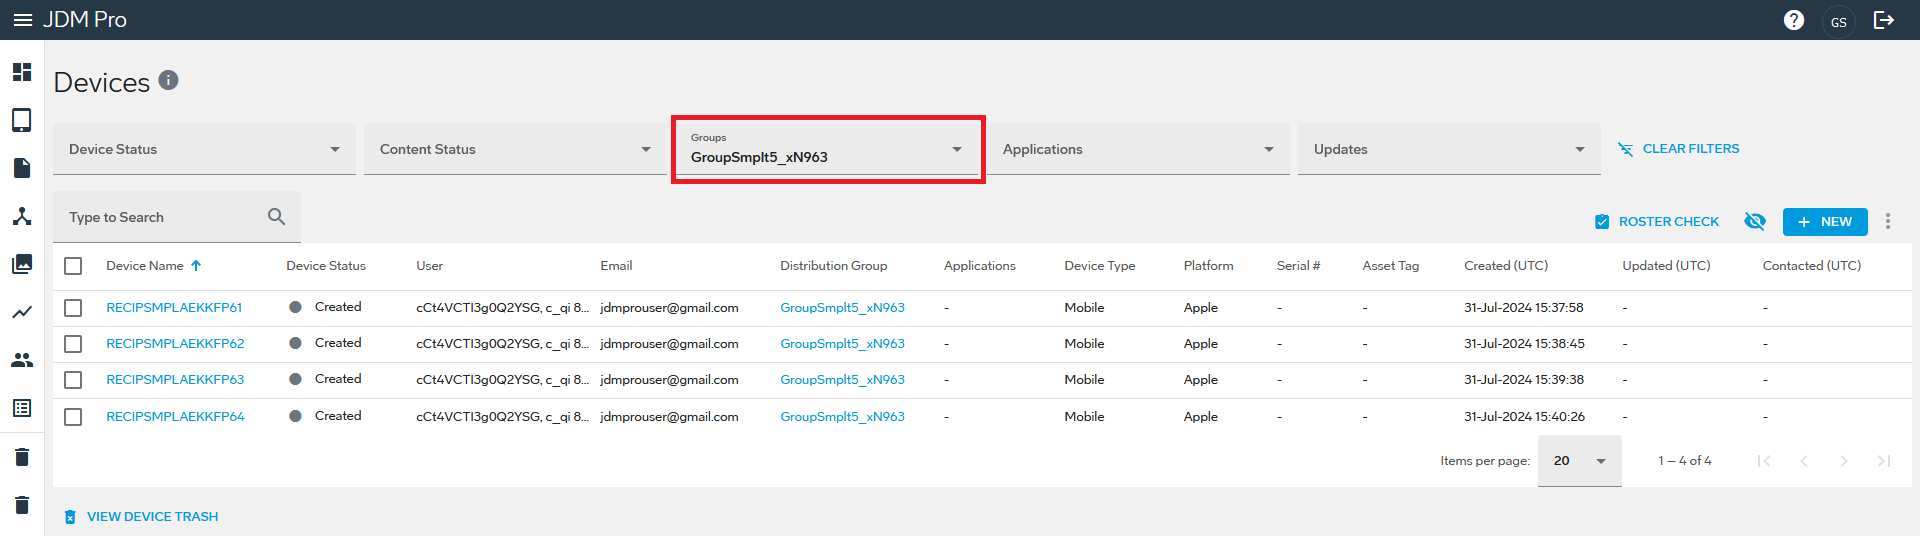This screenshot has height=536, width=1920.
Task: Click the '1 – 4 of 4' pagination range text
Action: 1685,461
